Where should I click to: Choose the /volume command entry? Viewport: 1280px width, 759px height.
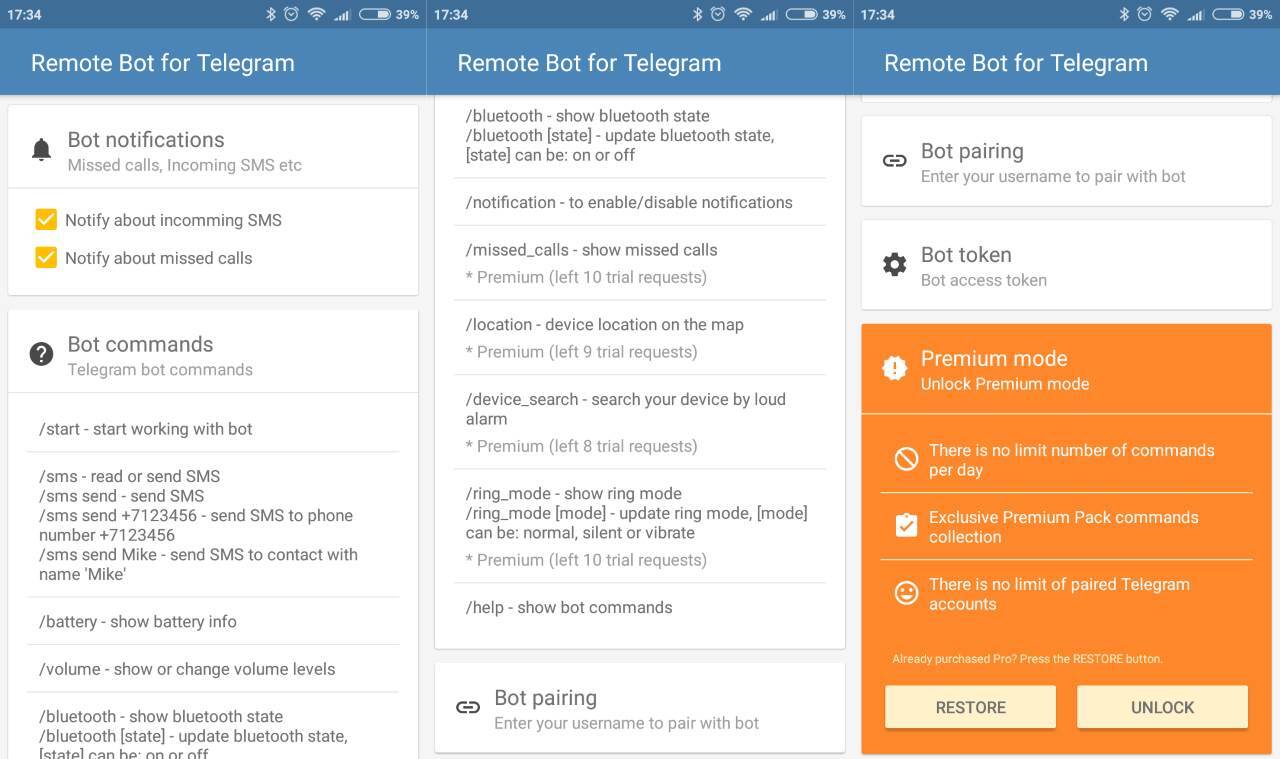click(187, 669)
